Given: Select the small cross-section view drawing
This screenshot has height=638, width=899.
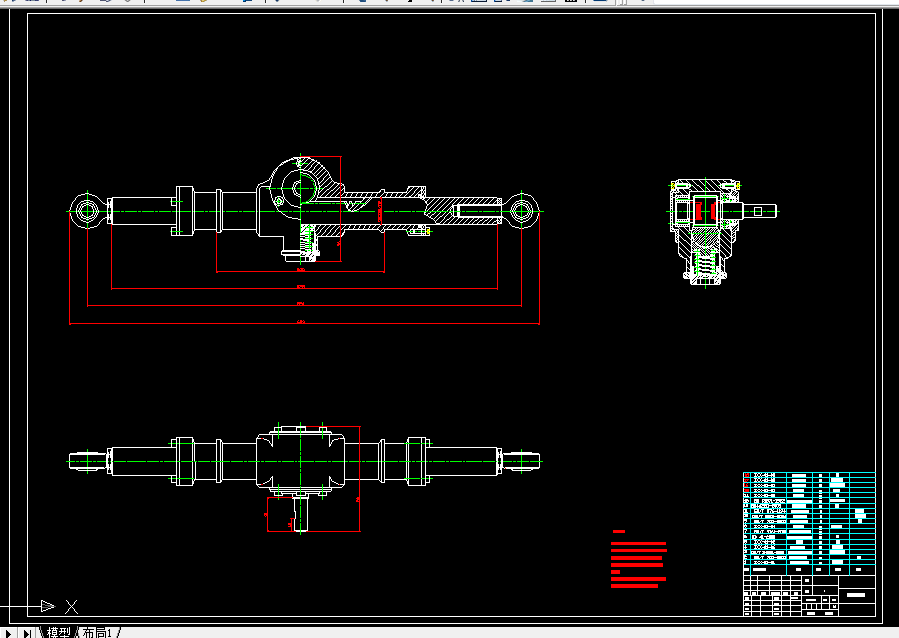Looking at the screenshot, I should 723,233.
